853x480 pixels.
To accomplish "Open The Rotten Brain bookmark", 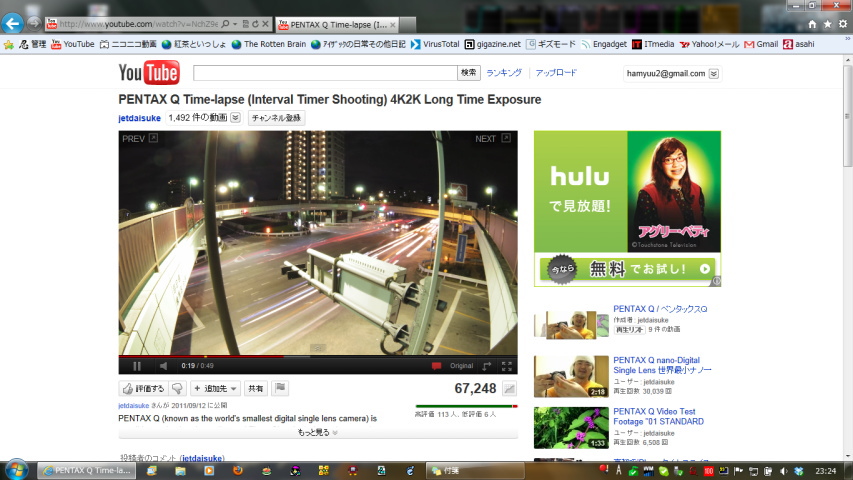I will [x=269, y=44].
